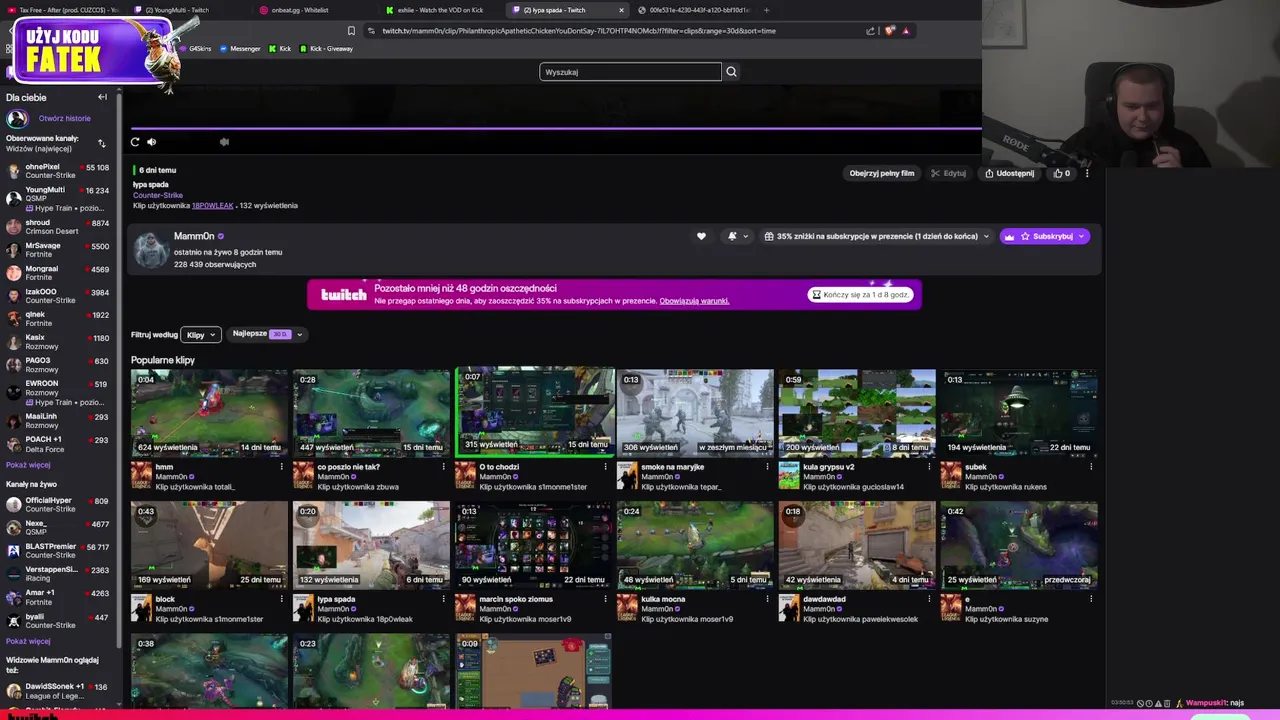This screenshot has height=720, width=1280.
Task: Click the Counter-Strike category link
Action: (157, 195)
